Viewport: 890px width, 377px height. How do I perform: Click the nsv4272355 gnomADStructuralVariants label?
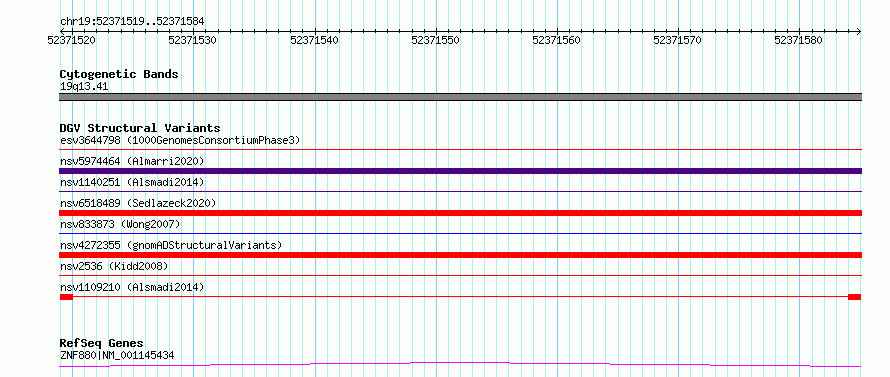pyautogui.click(x=171, y=245)
